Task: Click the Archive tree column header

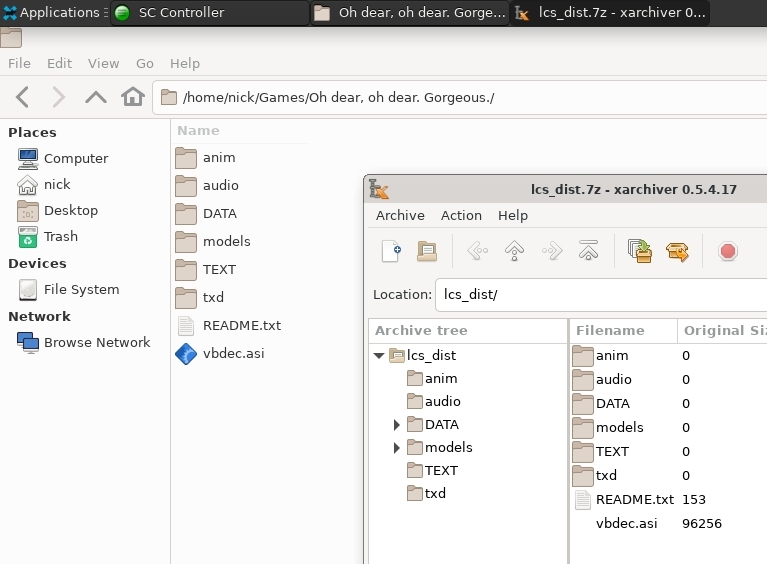Action: tap(468, 331)
